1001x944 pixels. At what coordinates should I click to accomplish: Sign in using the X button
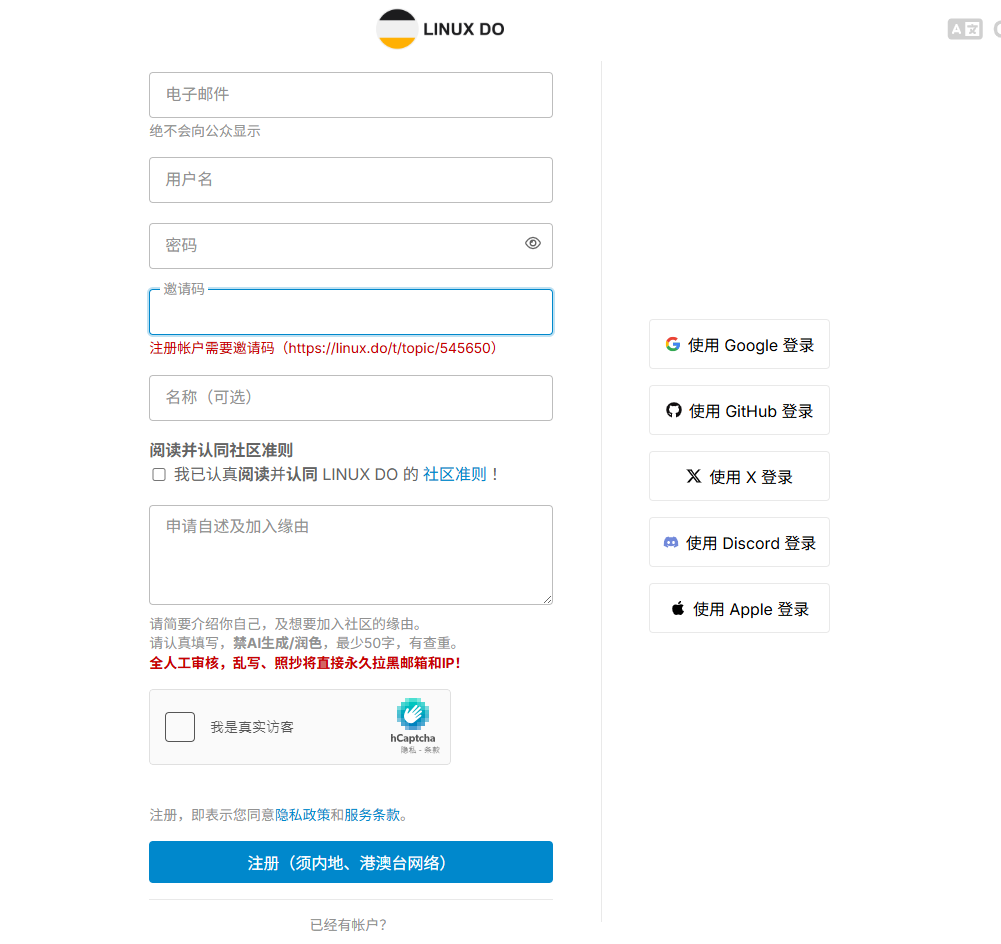(x=739, y=477)
